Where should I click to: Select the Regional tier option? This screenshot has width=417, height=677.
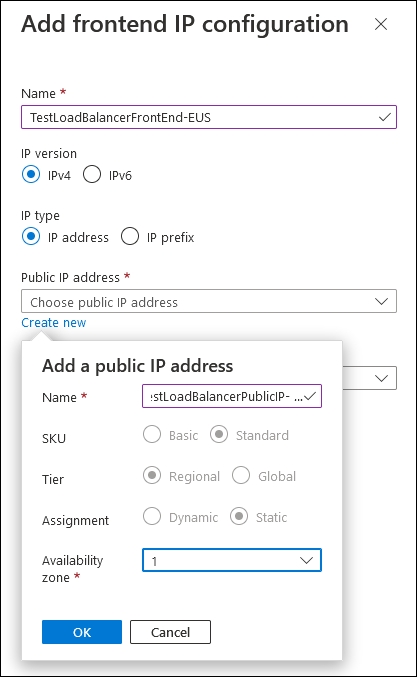pyautogui.click(x=152, y=475)
